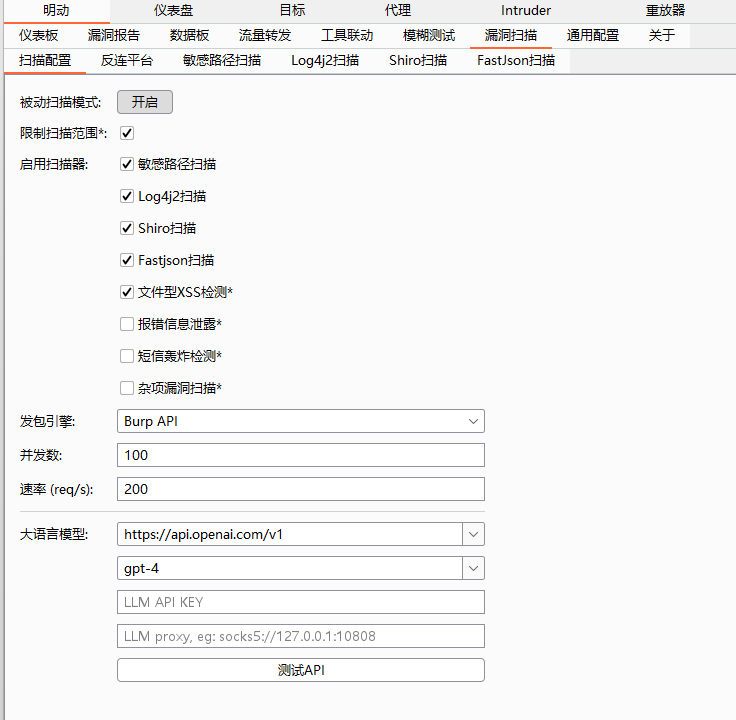The height and width of the screenshot is (720, 736).
Task: Disable the Shiro扫描 scanner checkbox
Action: click(127, 229)
